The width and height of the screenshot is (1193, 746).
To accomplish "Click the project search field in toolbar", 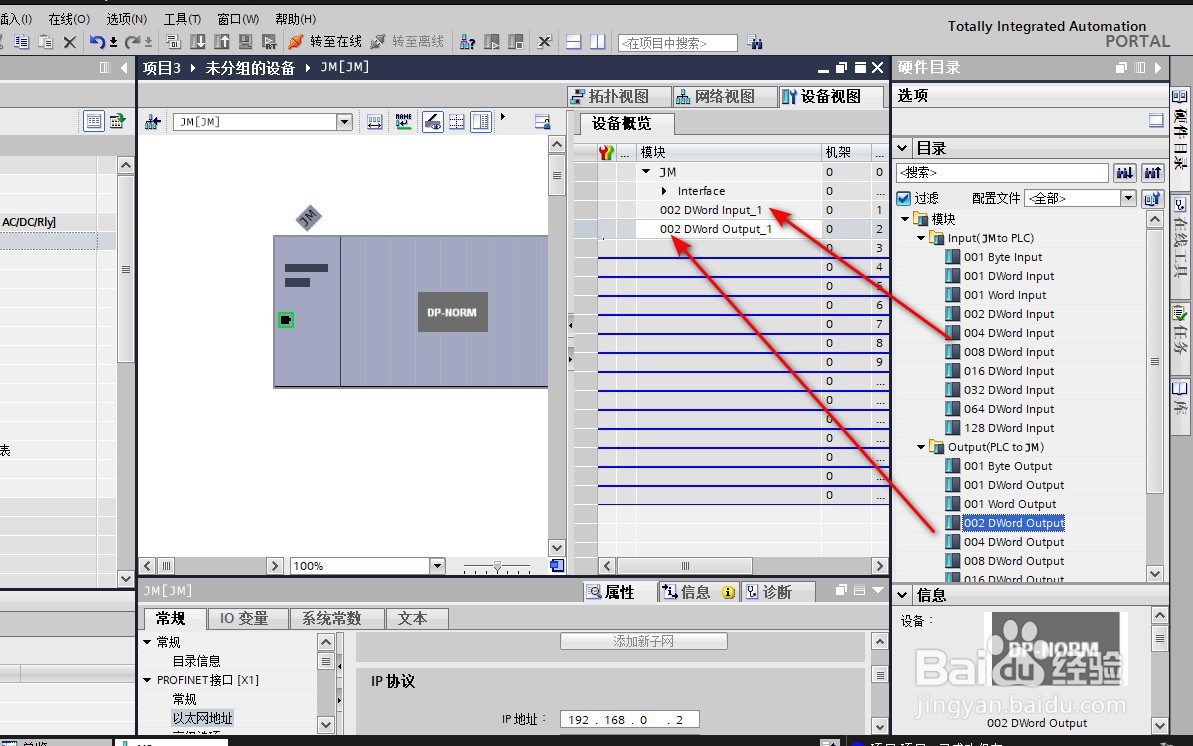I will (678, 43).
